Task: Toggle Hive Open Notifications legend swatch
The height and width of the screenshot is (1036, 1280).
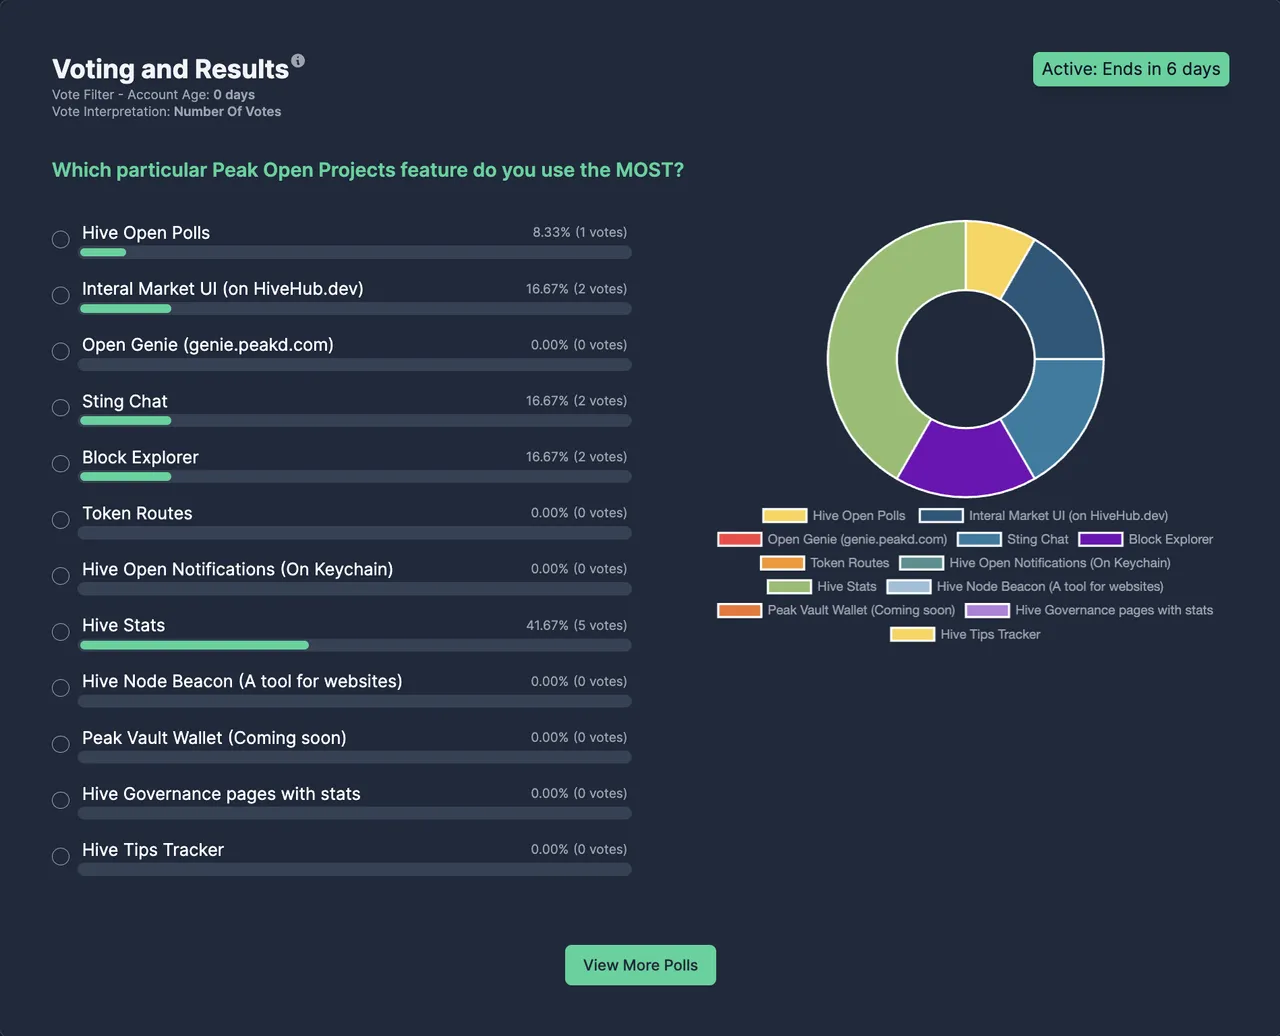Action: 921,563
